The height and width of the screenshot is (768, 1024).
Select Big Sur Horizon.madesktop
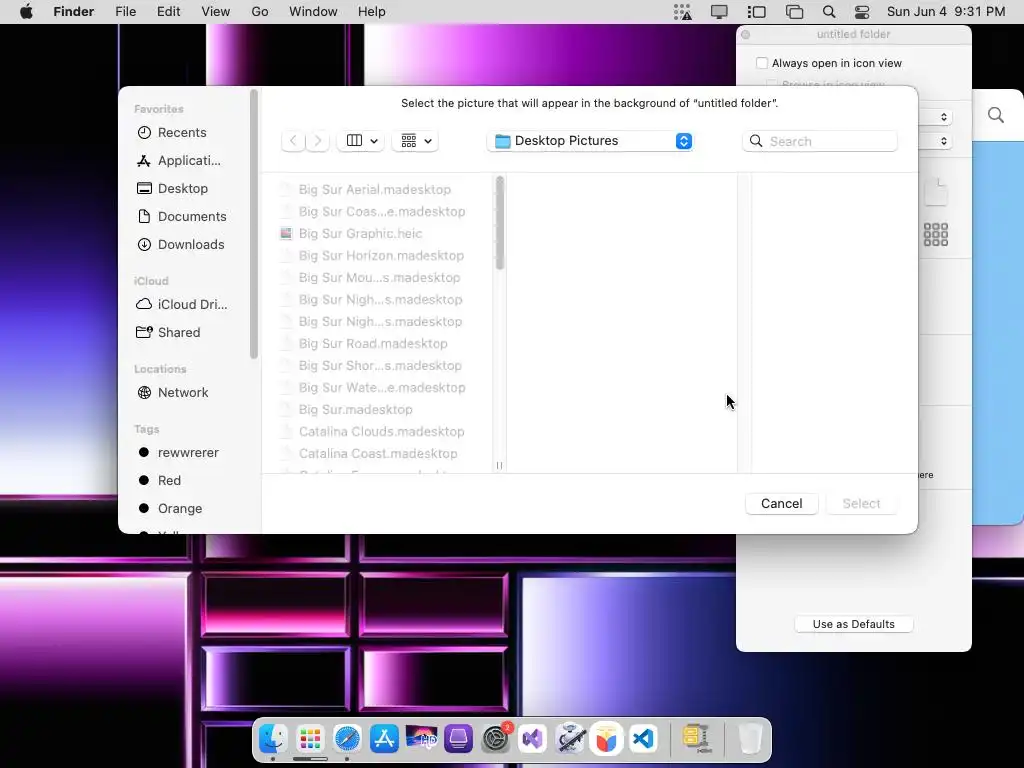tap(381, 256)
